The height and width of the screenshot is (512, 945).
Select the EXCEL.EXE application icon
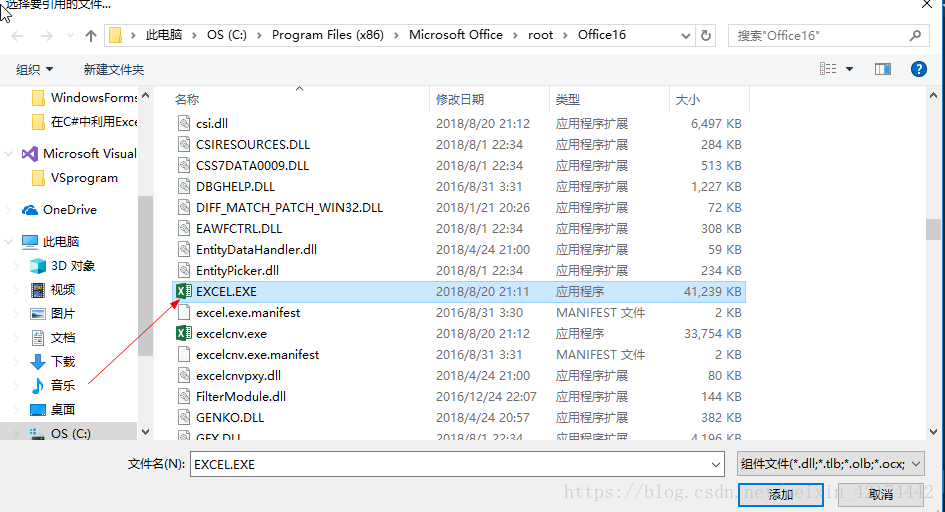[184, 292]
